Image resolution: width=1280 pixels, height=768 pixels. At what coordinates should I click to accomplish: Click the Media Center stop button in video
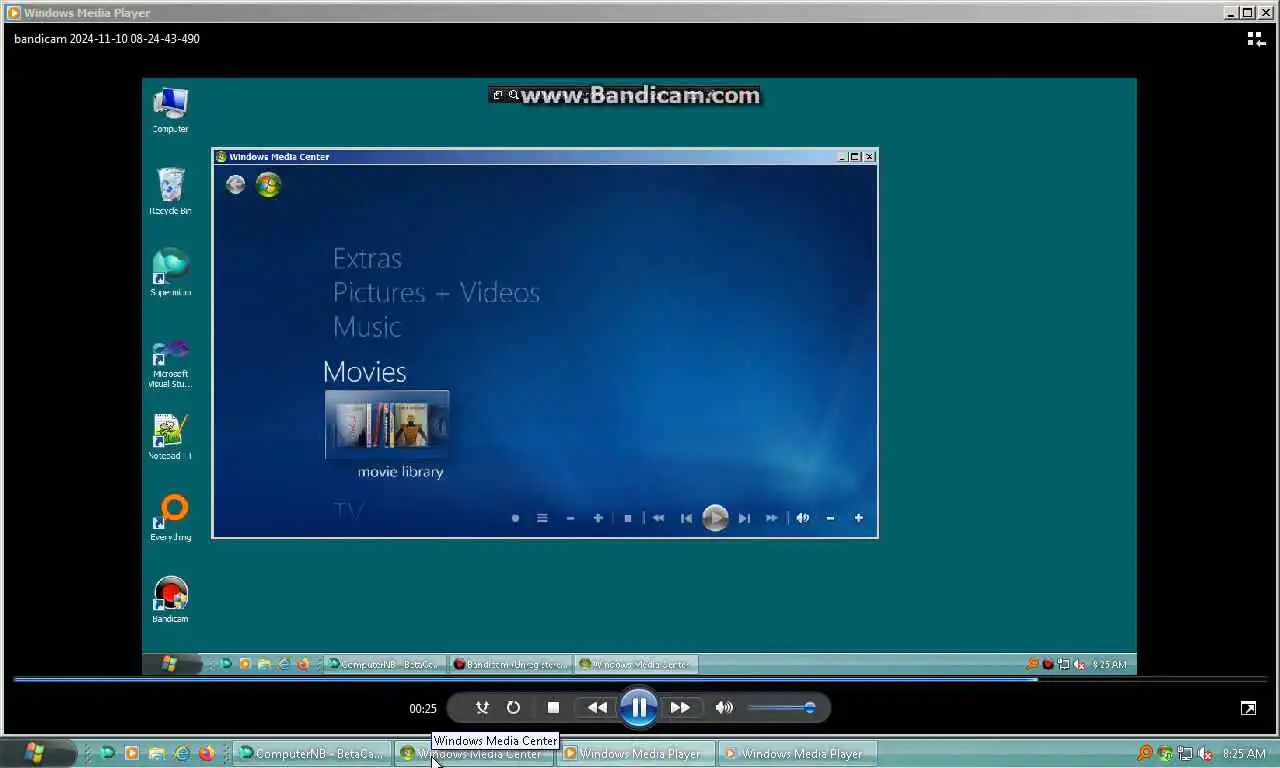click(x=628, y=518)
